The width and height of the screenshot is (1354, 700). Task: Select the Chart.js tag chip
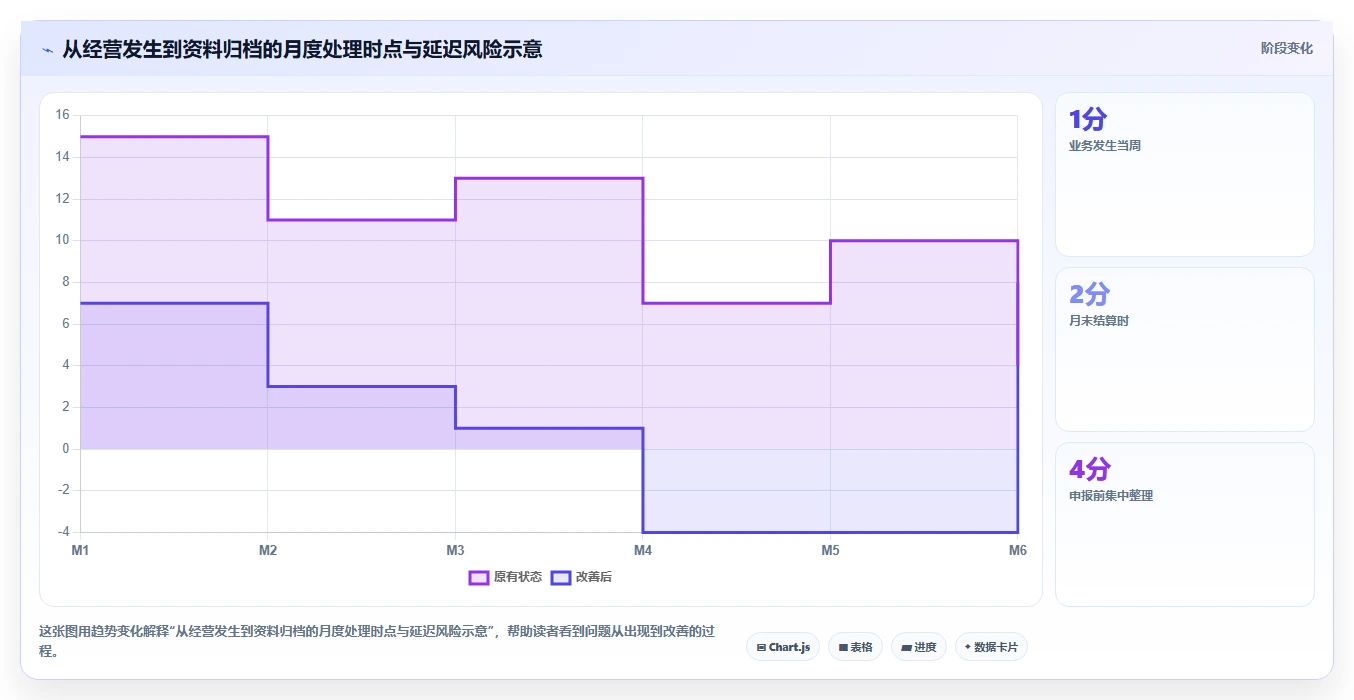tap(783, 647)
